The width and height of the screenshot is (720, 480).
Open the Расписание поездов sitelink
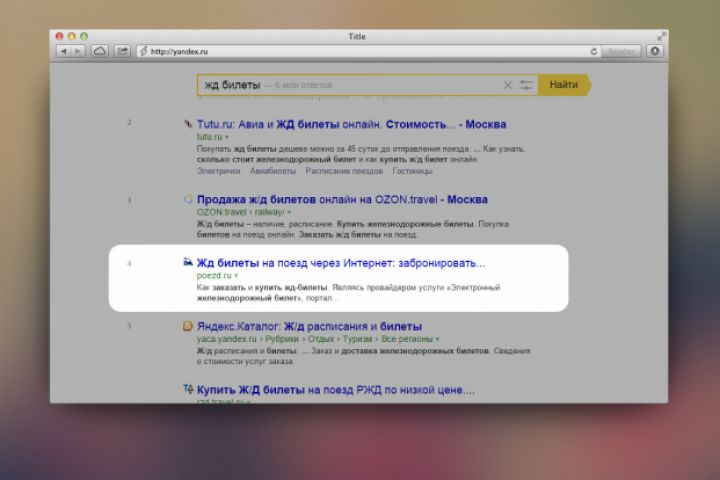pyautogui.click(x=344, y=171)
